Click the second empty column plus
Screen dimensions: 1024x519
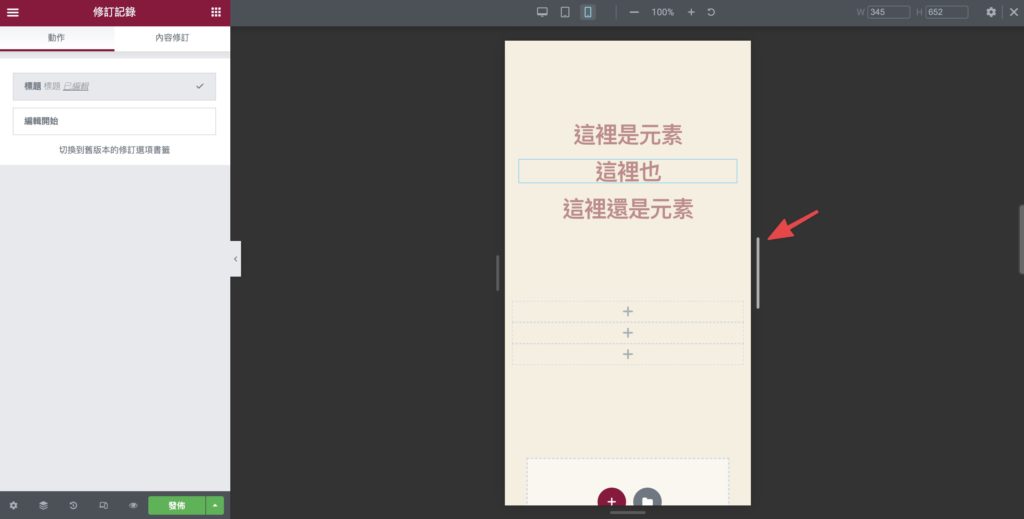628,333
